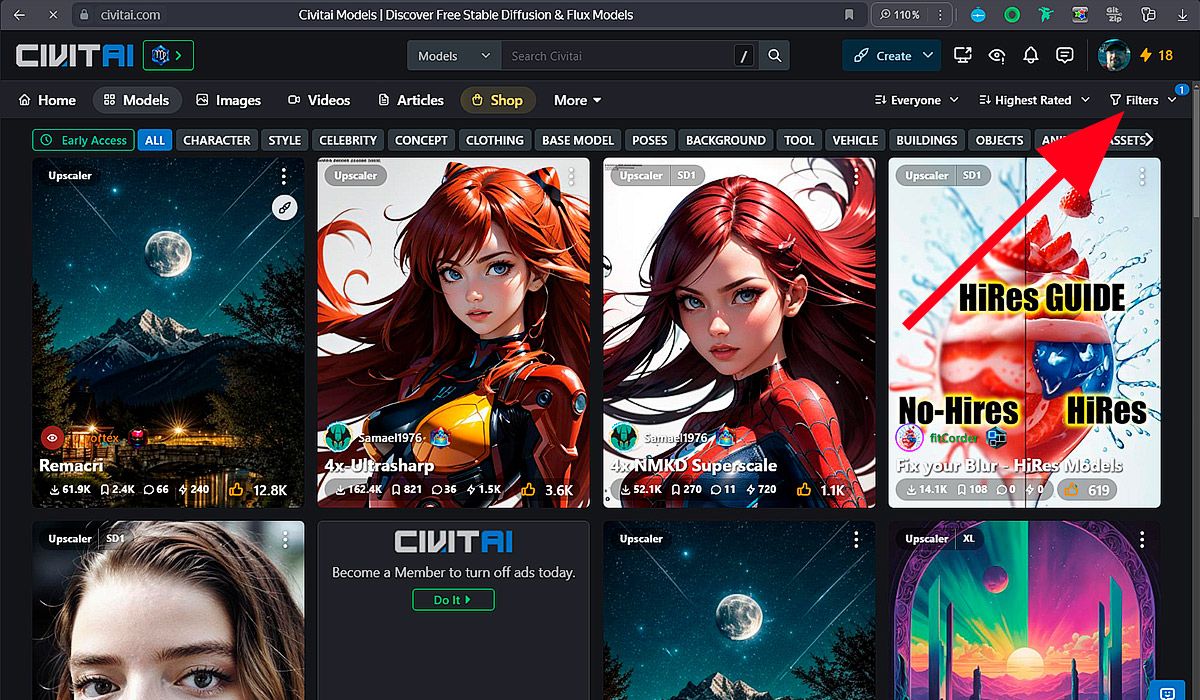1200x700 pixels.
Task: Like 4x-Ultrasharp with the 3.6K thumbs-up
Action: click(x=545, y=490)
